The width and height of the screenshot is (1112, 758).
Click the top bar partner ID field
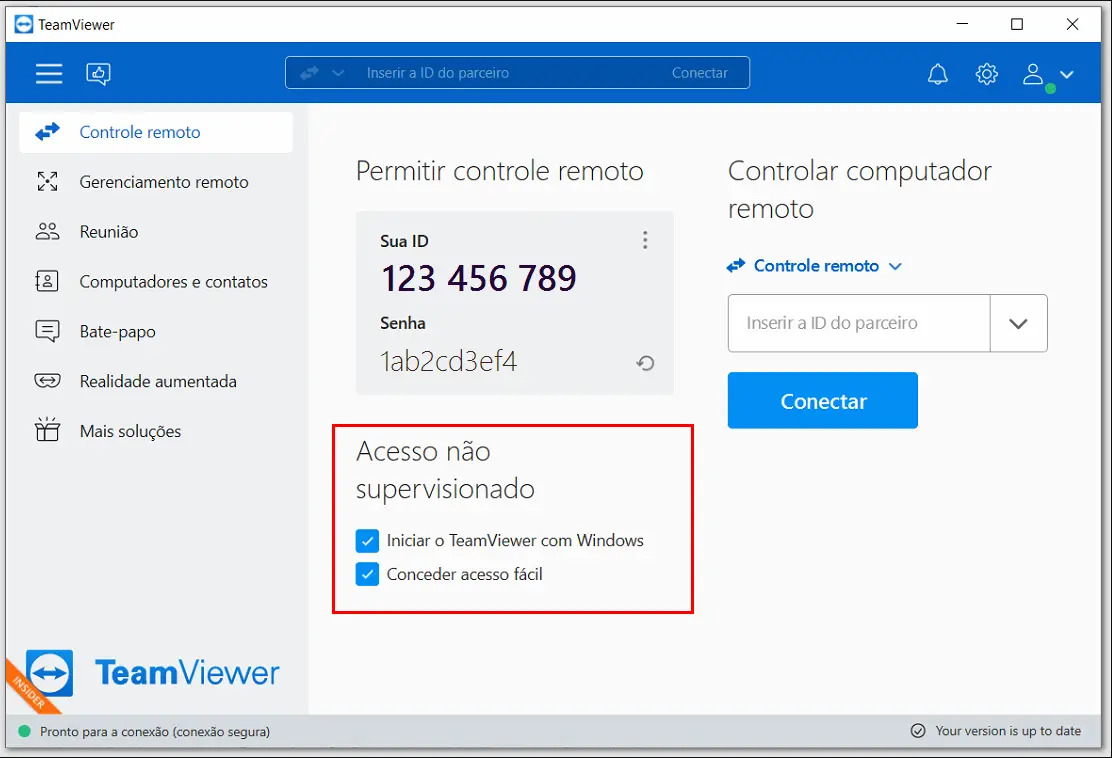point(438,73)
